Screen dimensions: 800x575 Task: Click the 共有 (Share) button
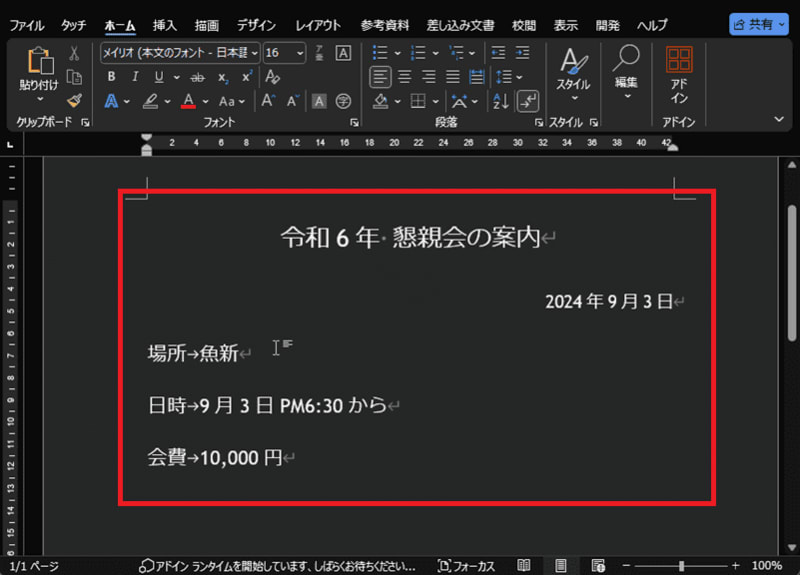pos(758,25)
